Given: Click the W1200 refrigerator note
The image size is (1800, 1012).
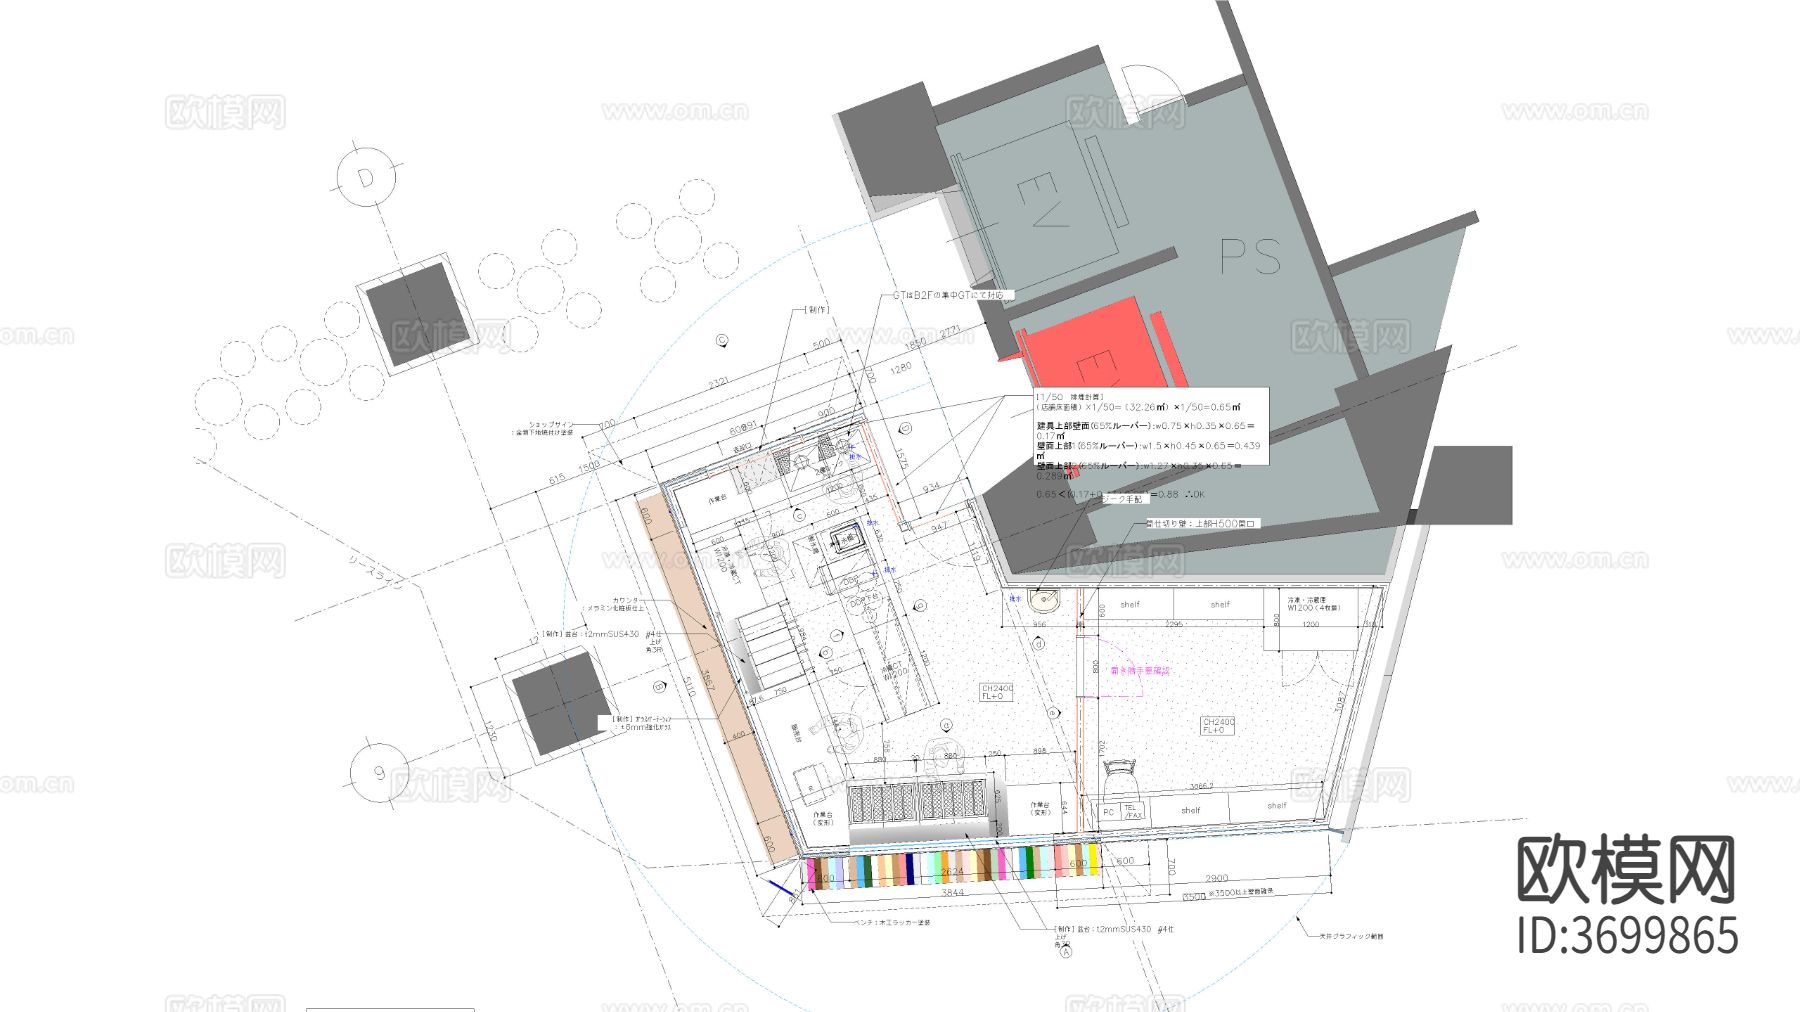Looking at the screenshot, I should pos(1314,604).
